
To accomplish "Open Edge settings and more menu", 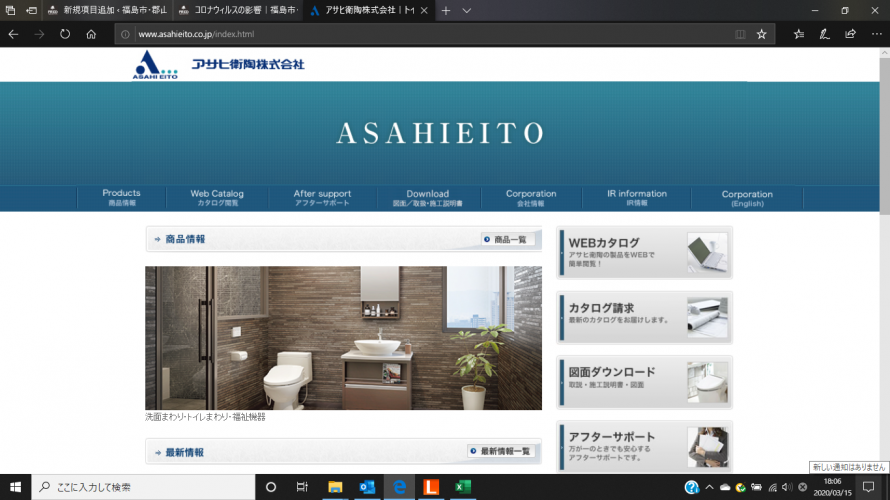I will coord(876,34).
